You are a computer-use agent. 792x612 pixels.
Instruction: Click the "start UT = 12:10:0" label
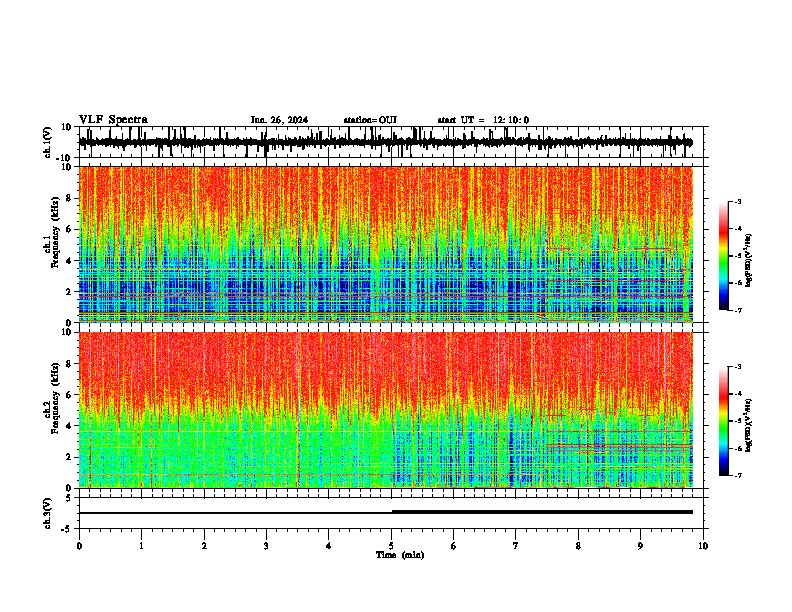[x=483, y=120]
